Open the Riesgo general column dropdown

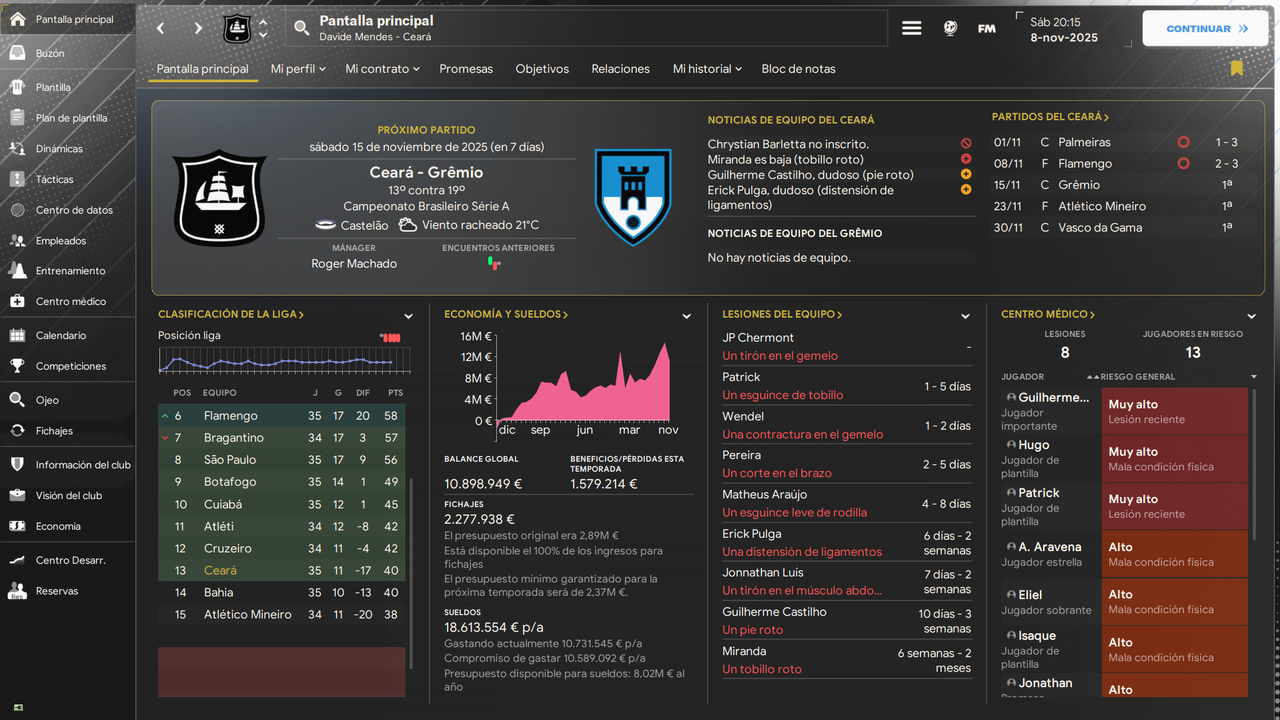pos(1254,377)
